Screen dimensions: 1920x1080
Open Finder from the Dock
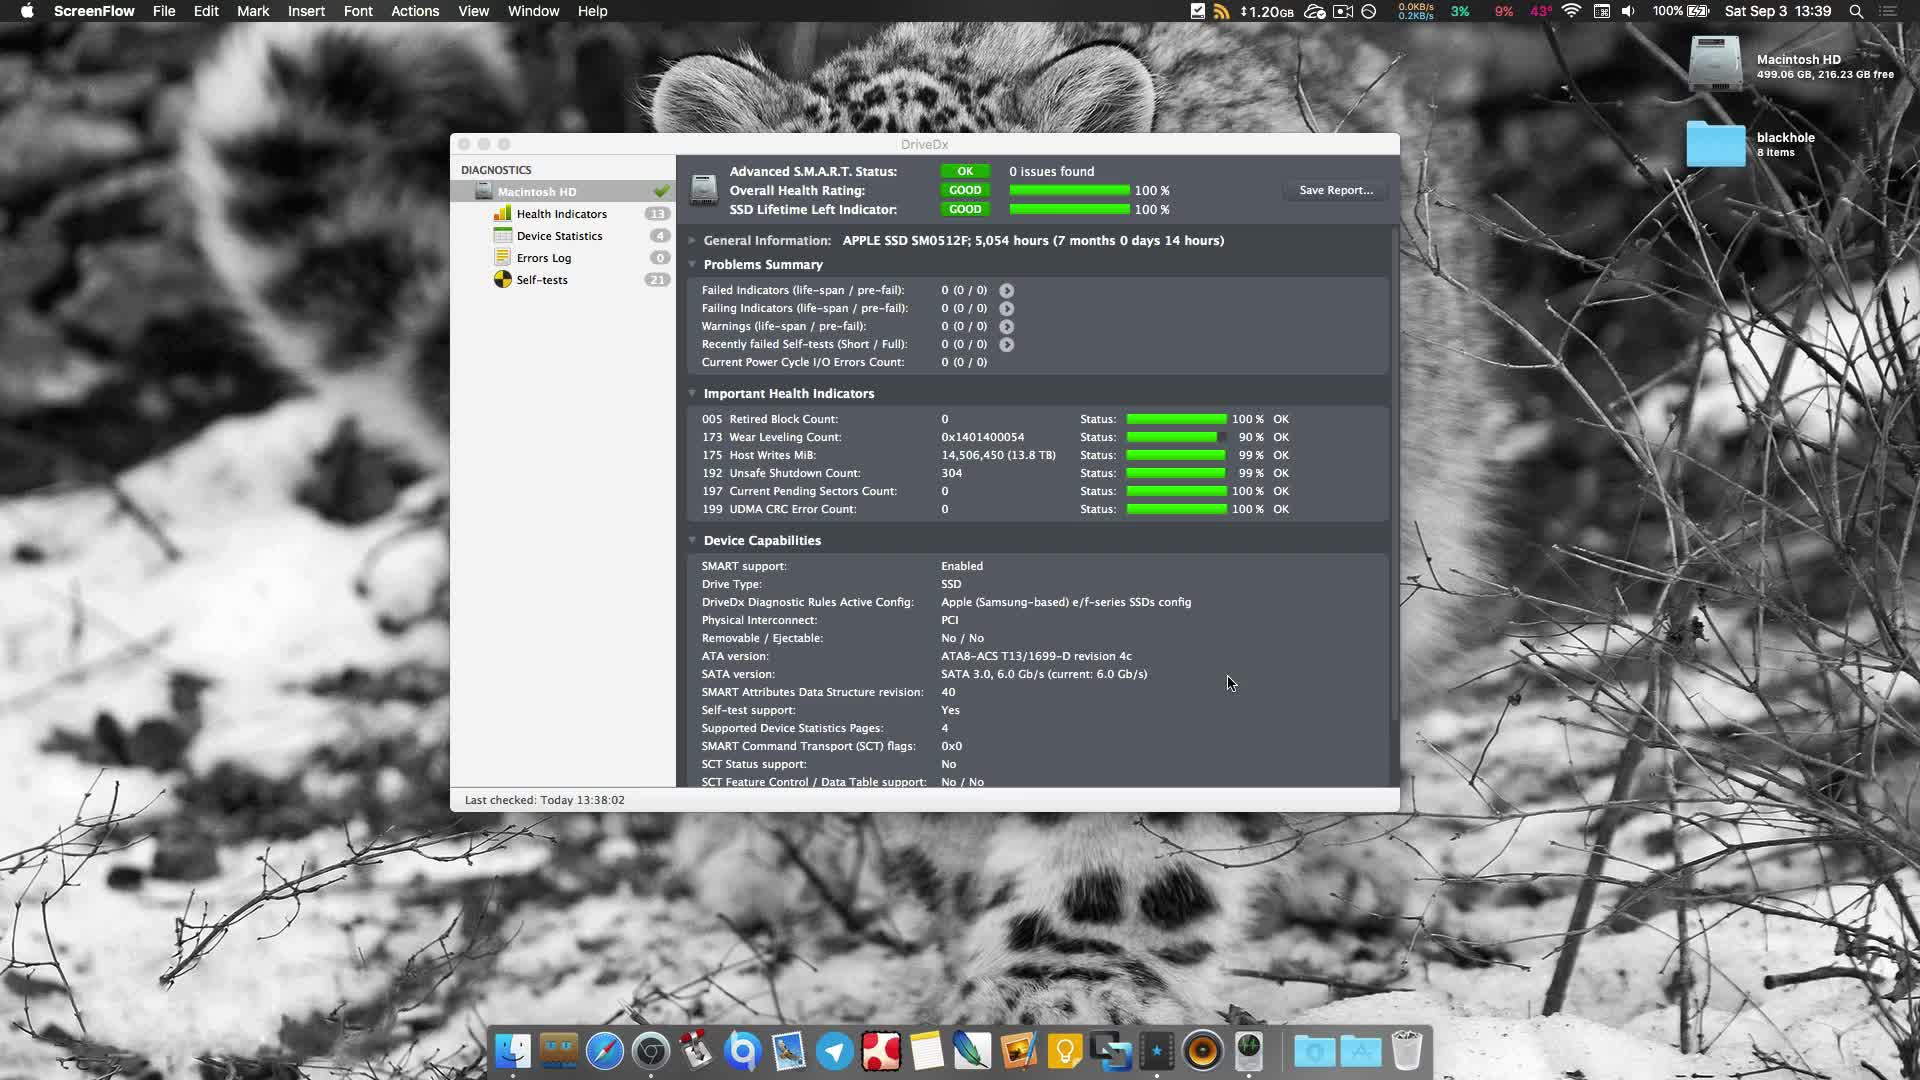[513, 1051]
